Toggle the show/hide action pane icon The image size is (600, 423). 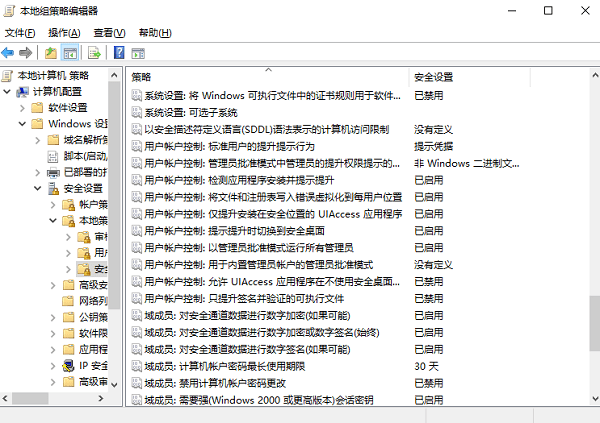point(138,53)
